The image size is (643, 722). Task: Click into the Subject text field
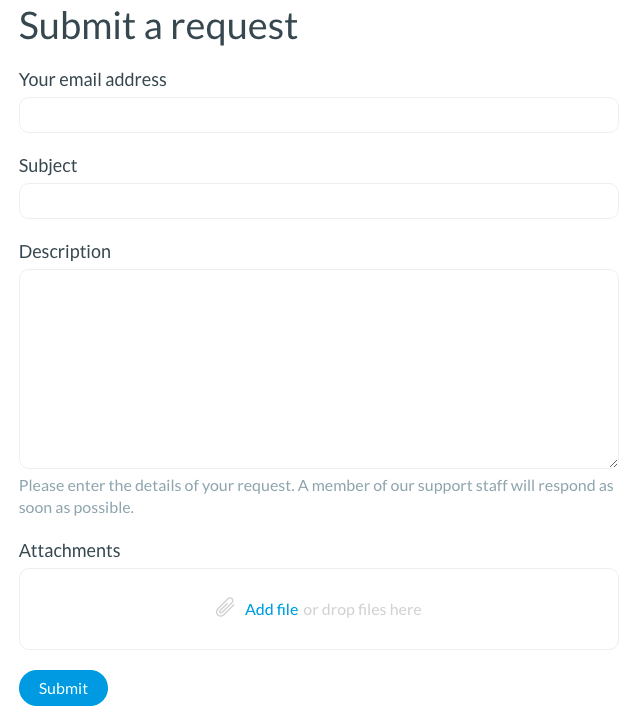tap(318, 201)
